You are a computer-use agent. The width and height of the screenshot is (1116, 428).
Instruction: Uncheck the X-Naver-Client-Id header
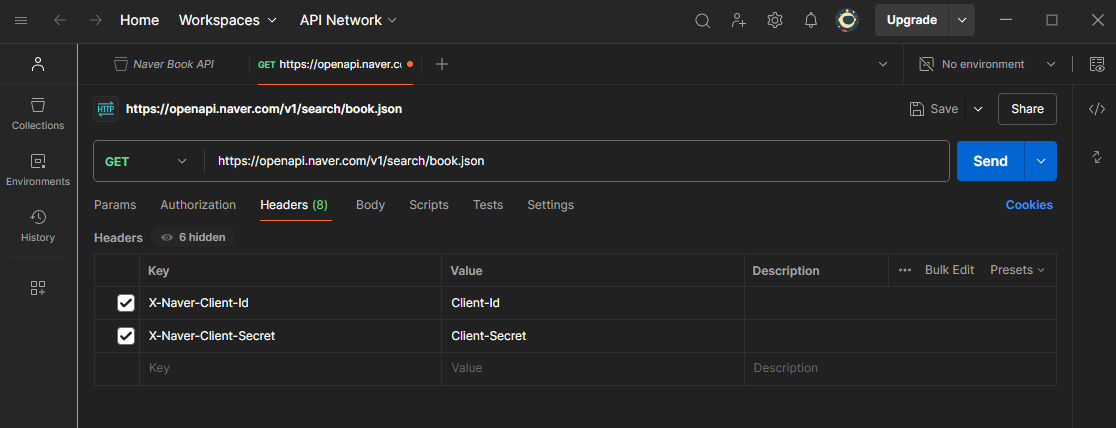coord(126,303)
